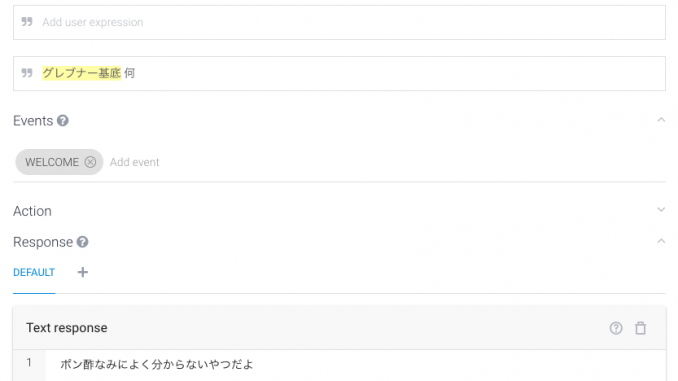Click the Action section heading

coord(32,211)
